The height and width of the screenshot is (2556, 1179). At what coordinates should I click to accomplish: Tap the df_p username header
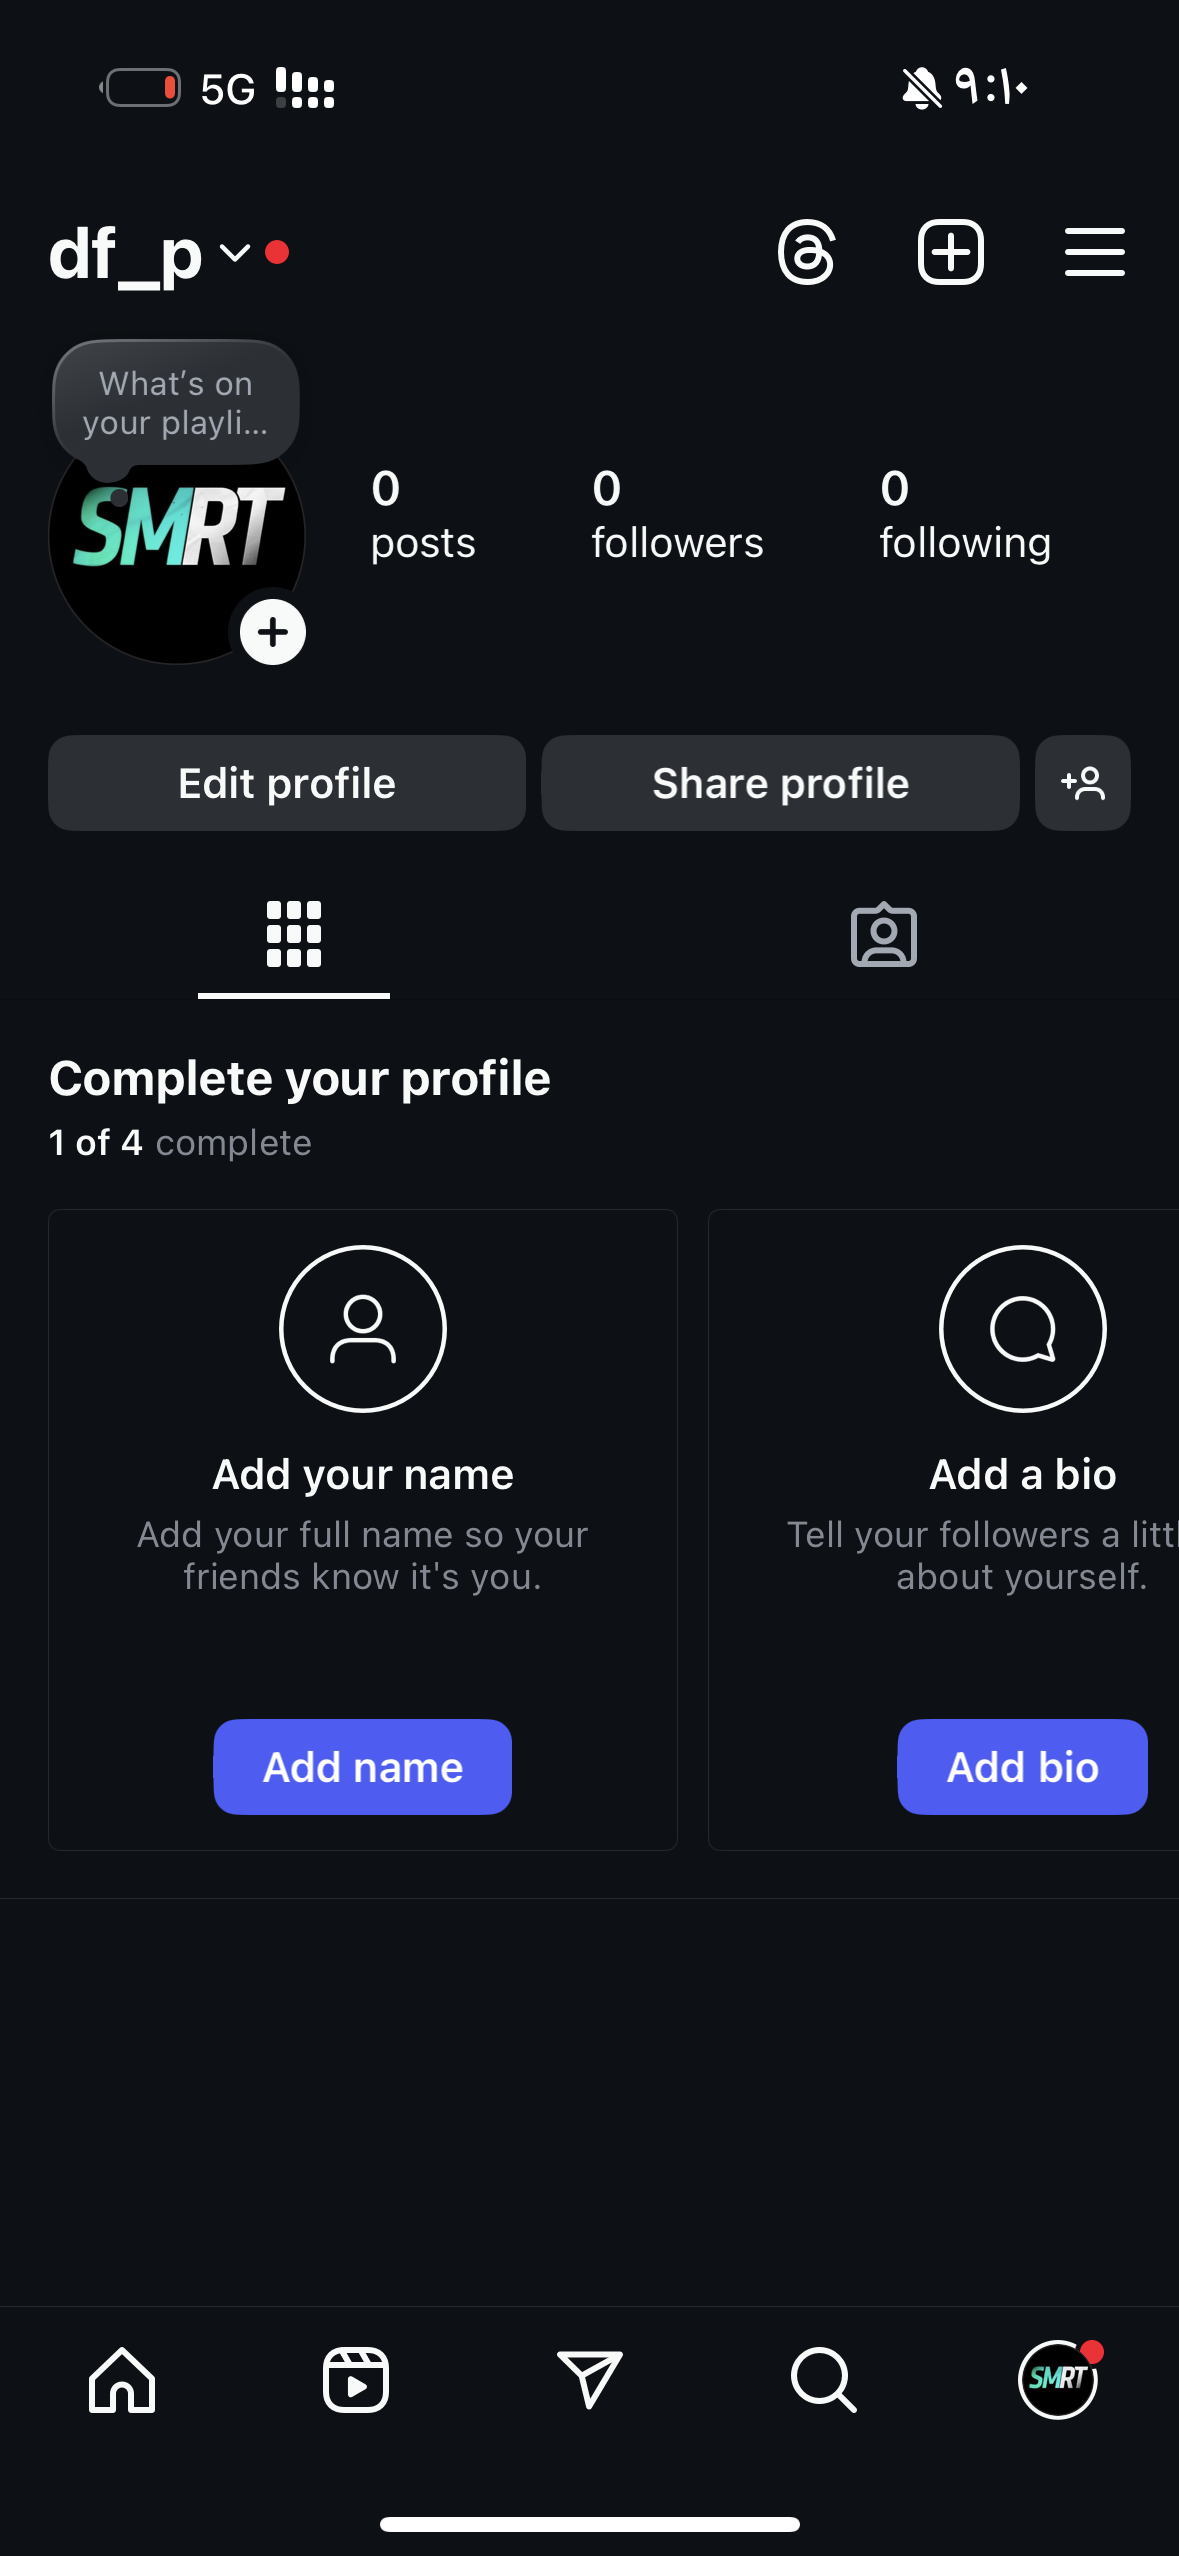(125, 254)
